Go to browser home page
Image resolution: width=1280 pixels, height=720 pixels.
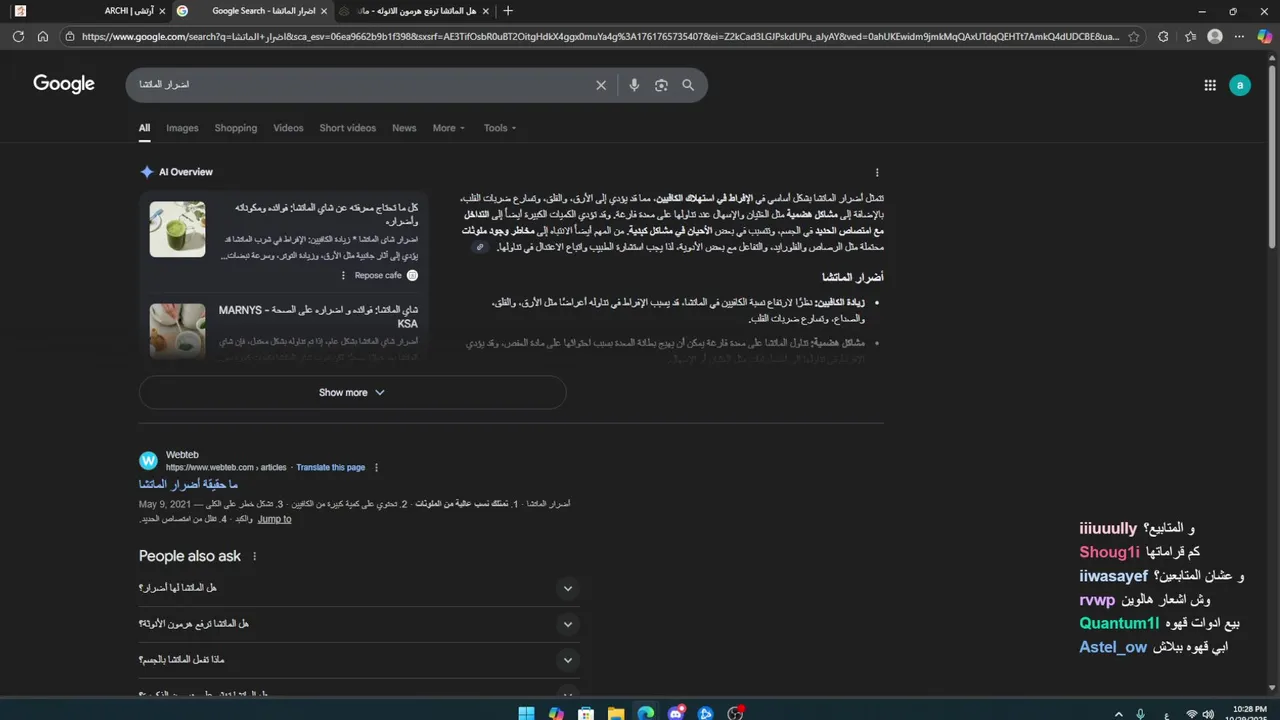pos(43,36)
